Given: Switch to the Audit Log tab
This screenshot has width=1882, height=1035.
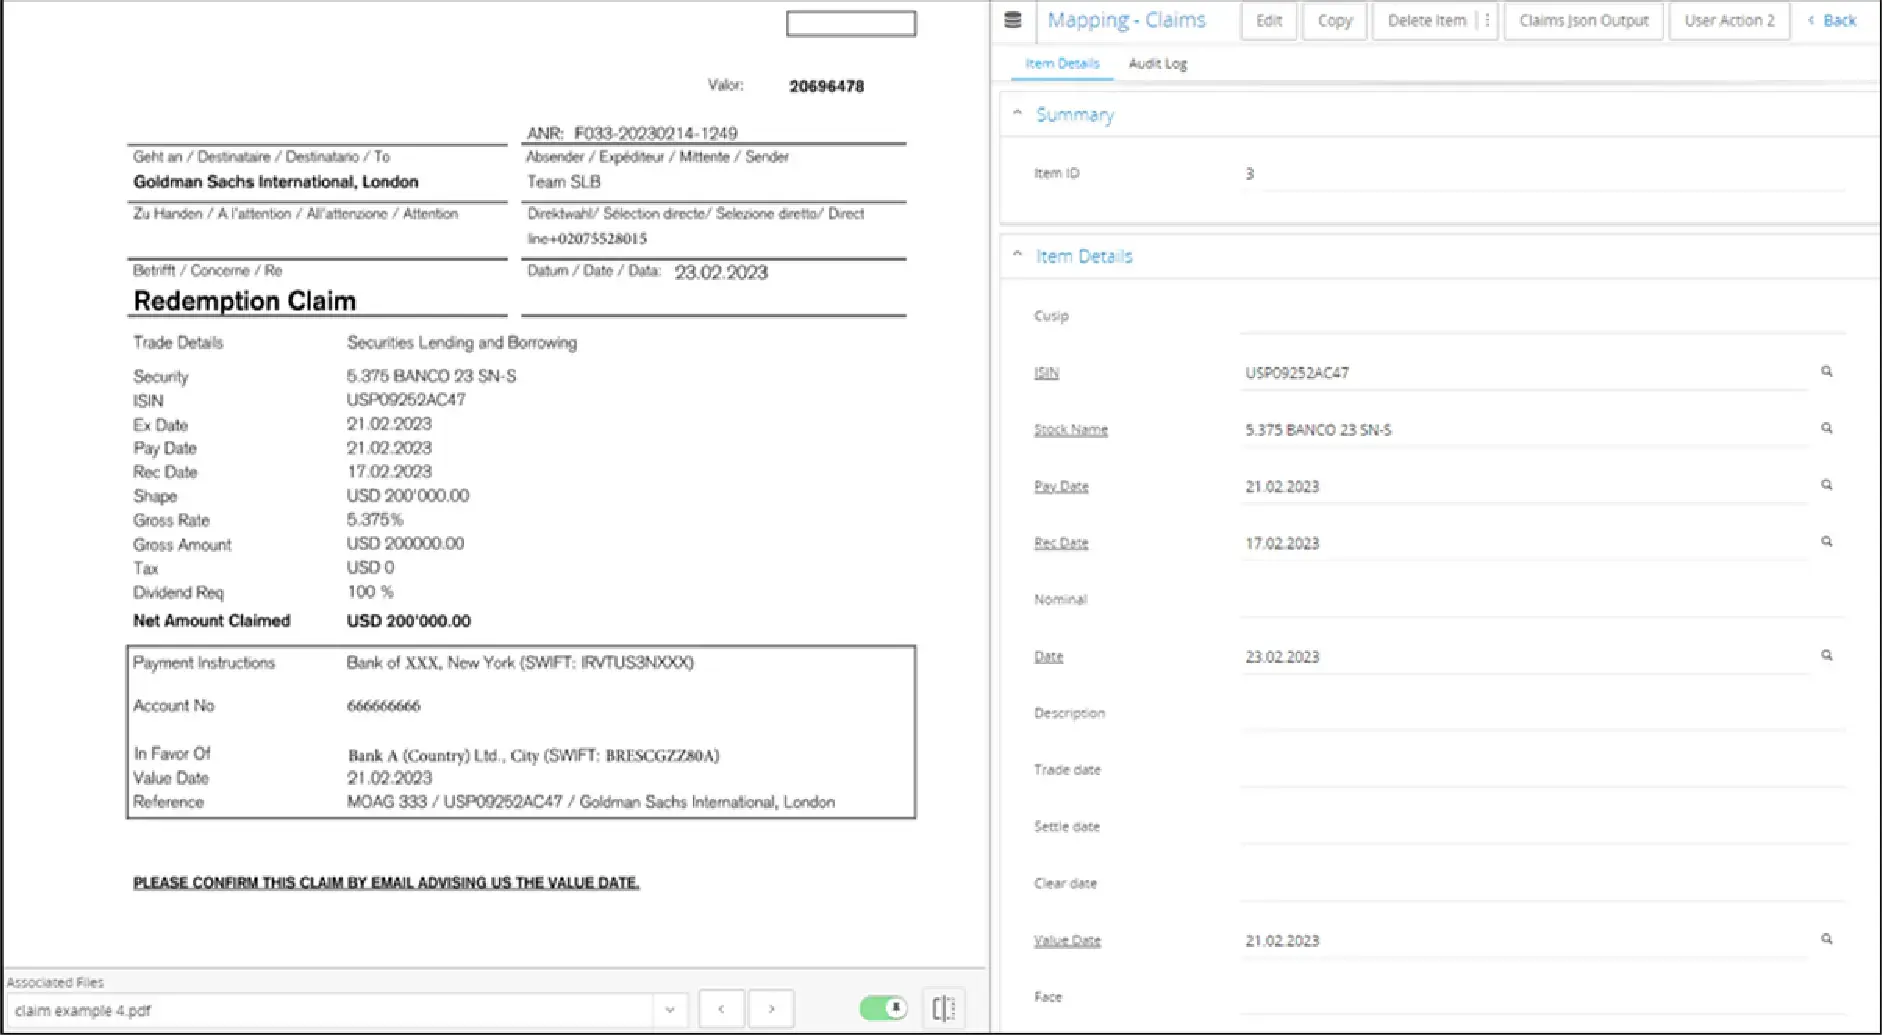Looking at the screenshot, I should coord(1157,63).
